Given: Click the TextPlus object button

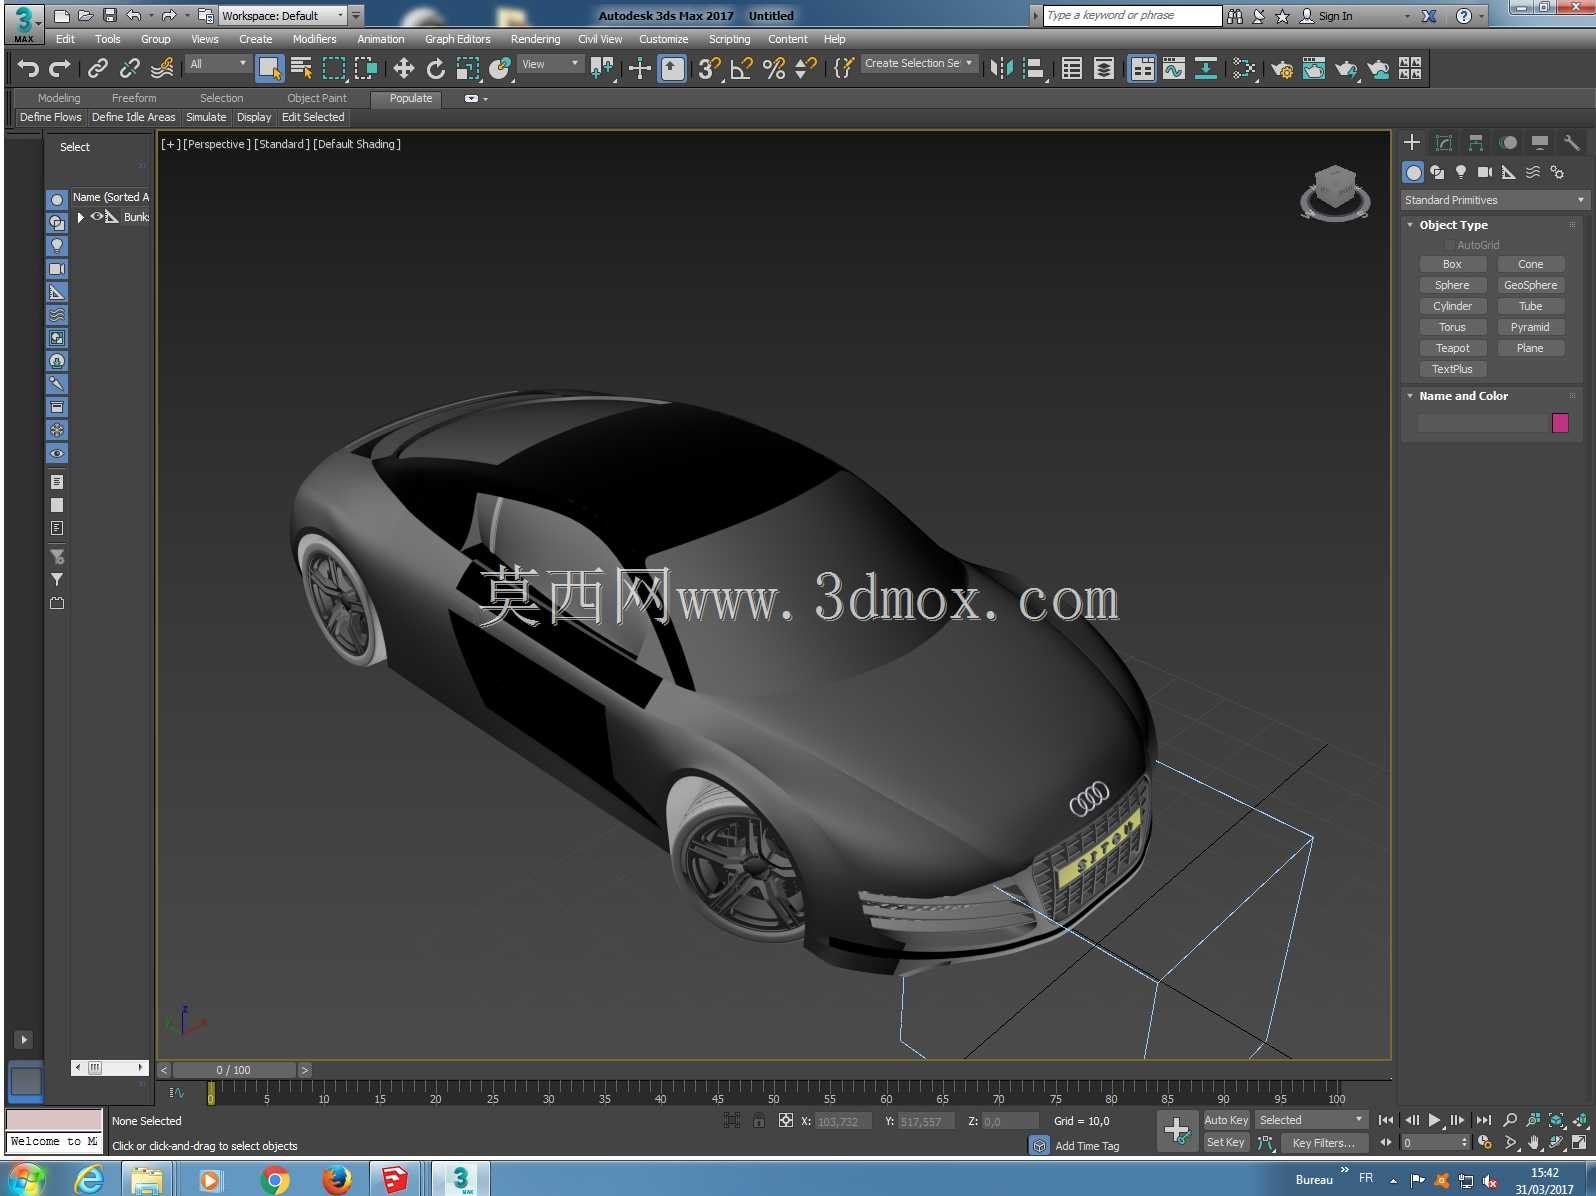Looking at the screenshot, I should (1452, 369).
